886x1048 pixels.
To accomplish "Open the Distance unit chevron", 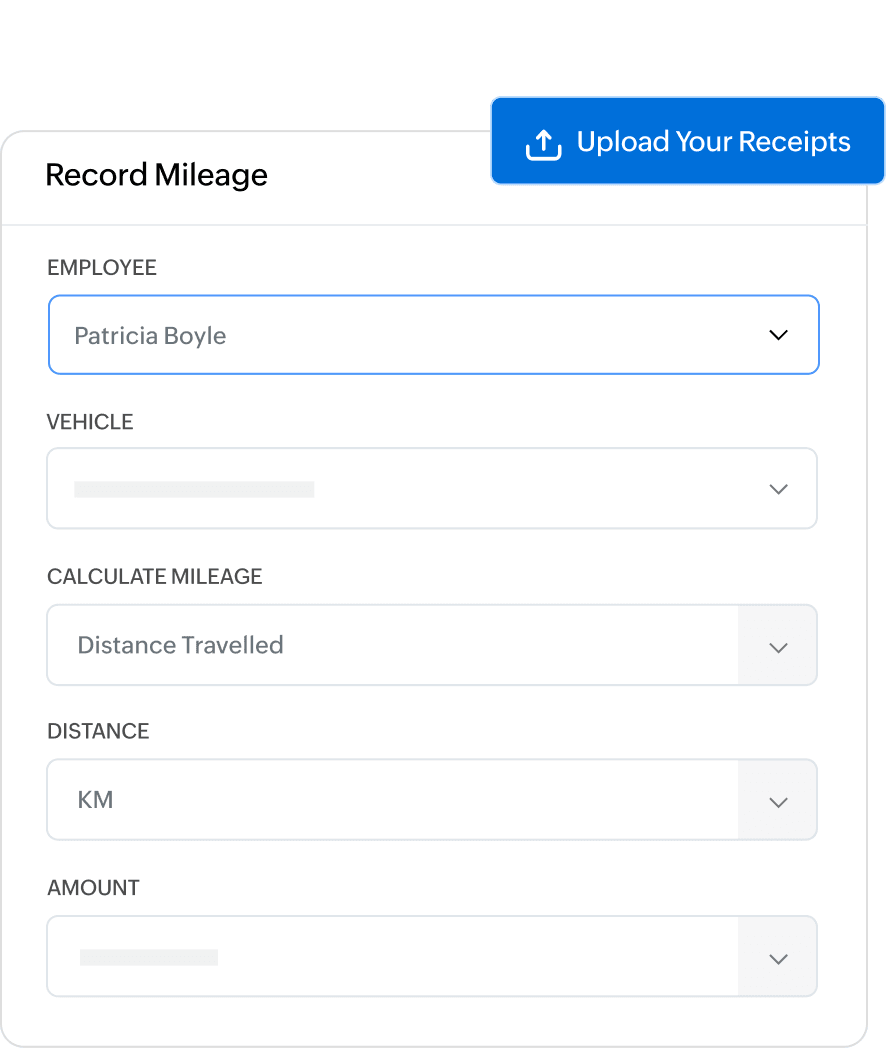I will click(778, 801).
